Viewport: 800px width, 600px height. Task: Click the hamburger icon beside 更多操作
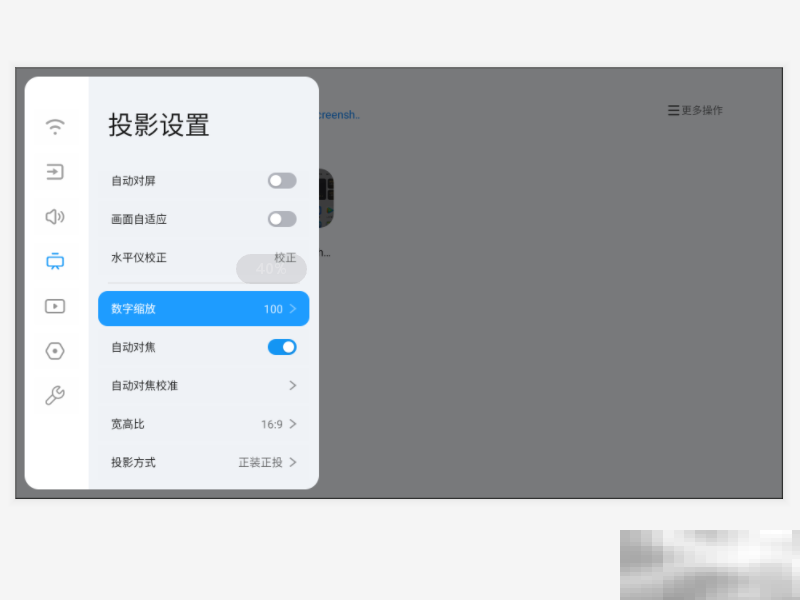pos(673,110)
